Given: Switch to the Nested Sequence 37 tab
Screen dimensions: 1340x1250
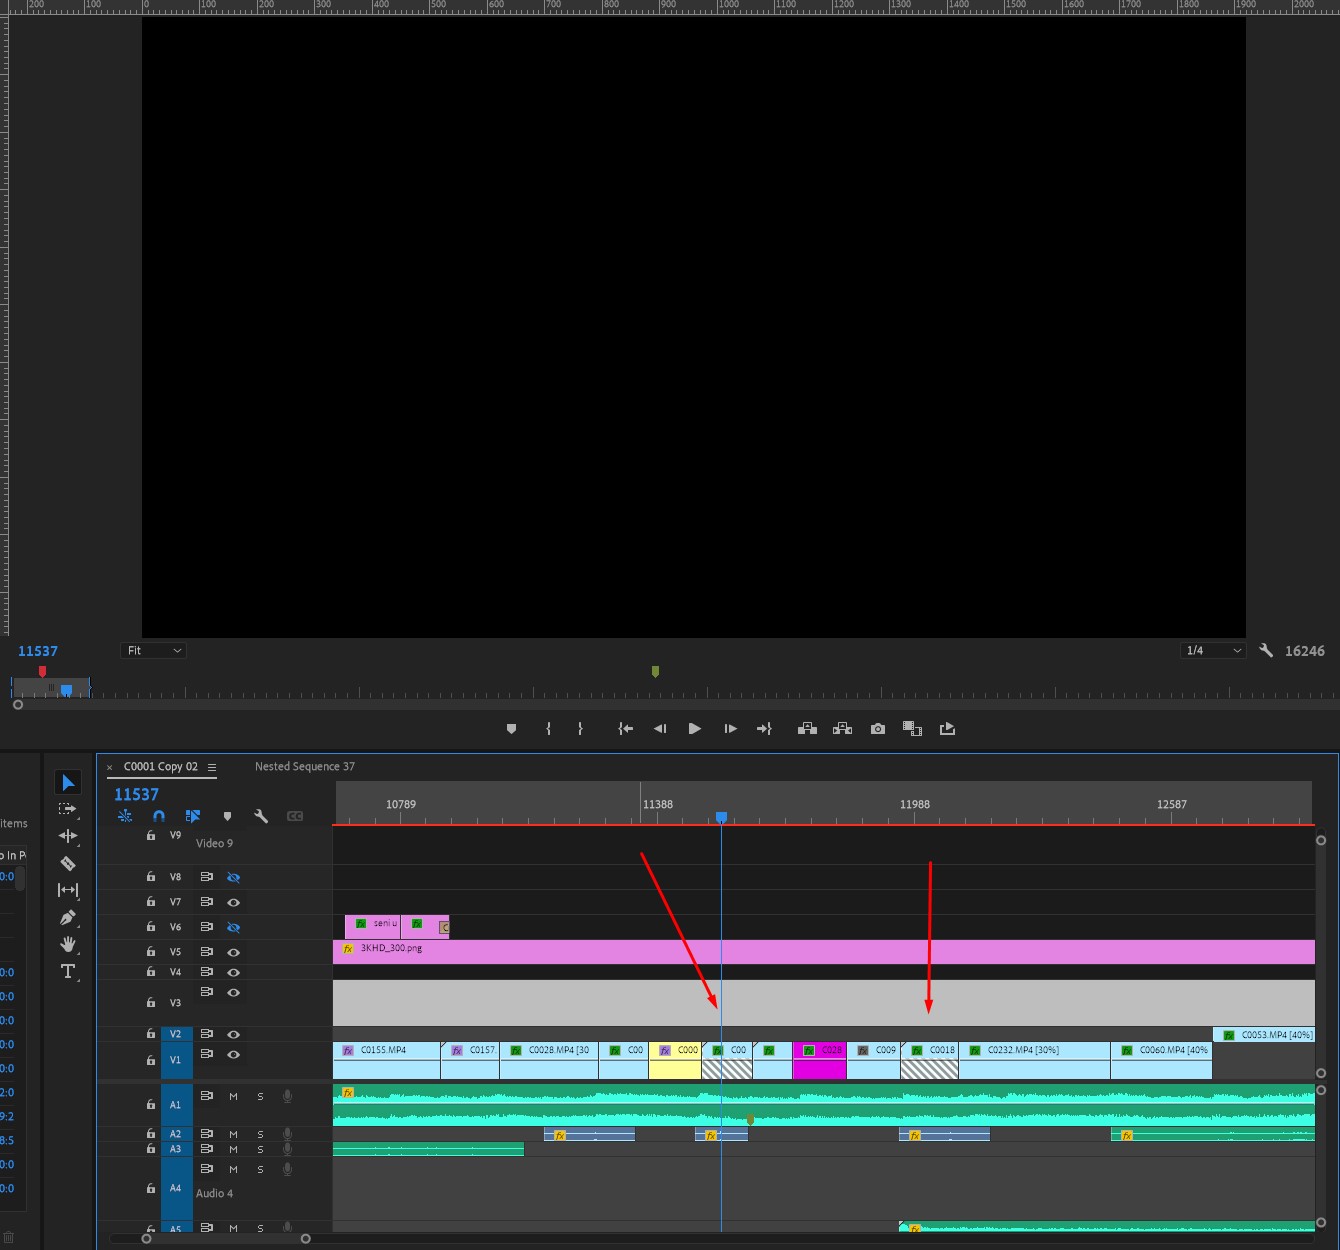Looking at the screenshot, I should coord(303,766).
